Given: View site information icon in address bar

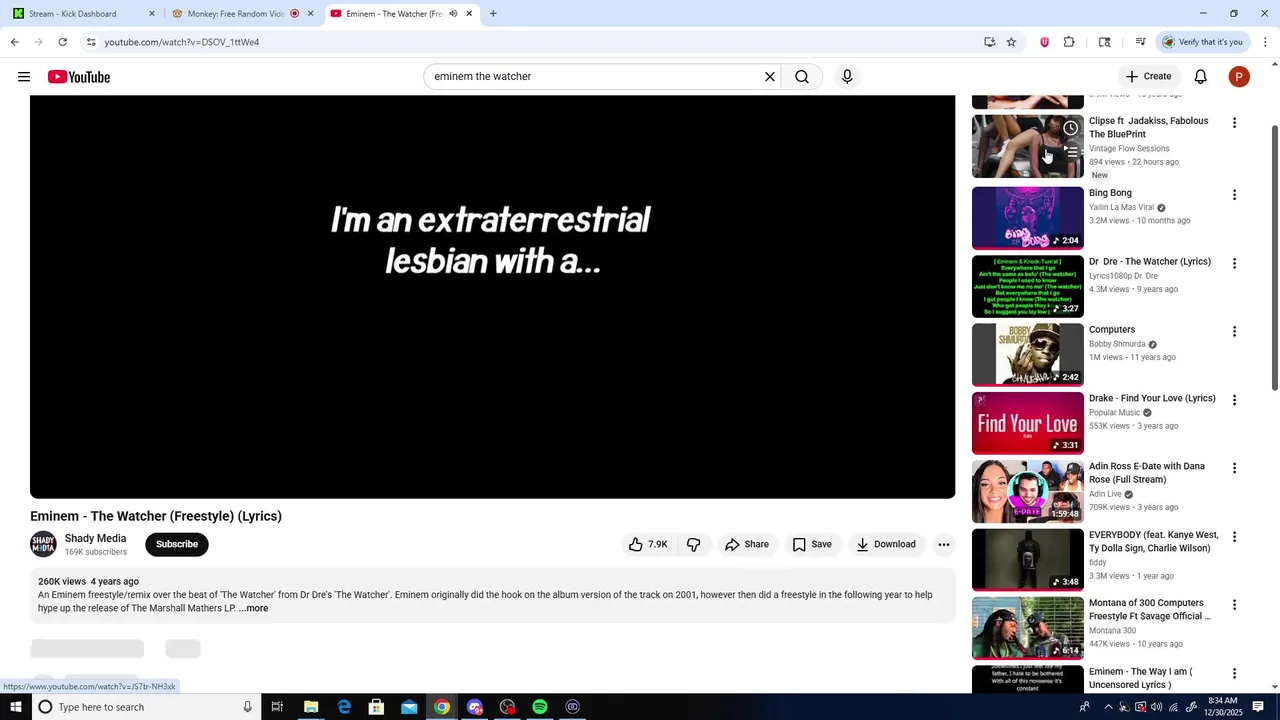Looking at the screenshot, I should tap(91, 42).
